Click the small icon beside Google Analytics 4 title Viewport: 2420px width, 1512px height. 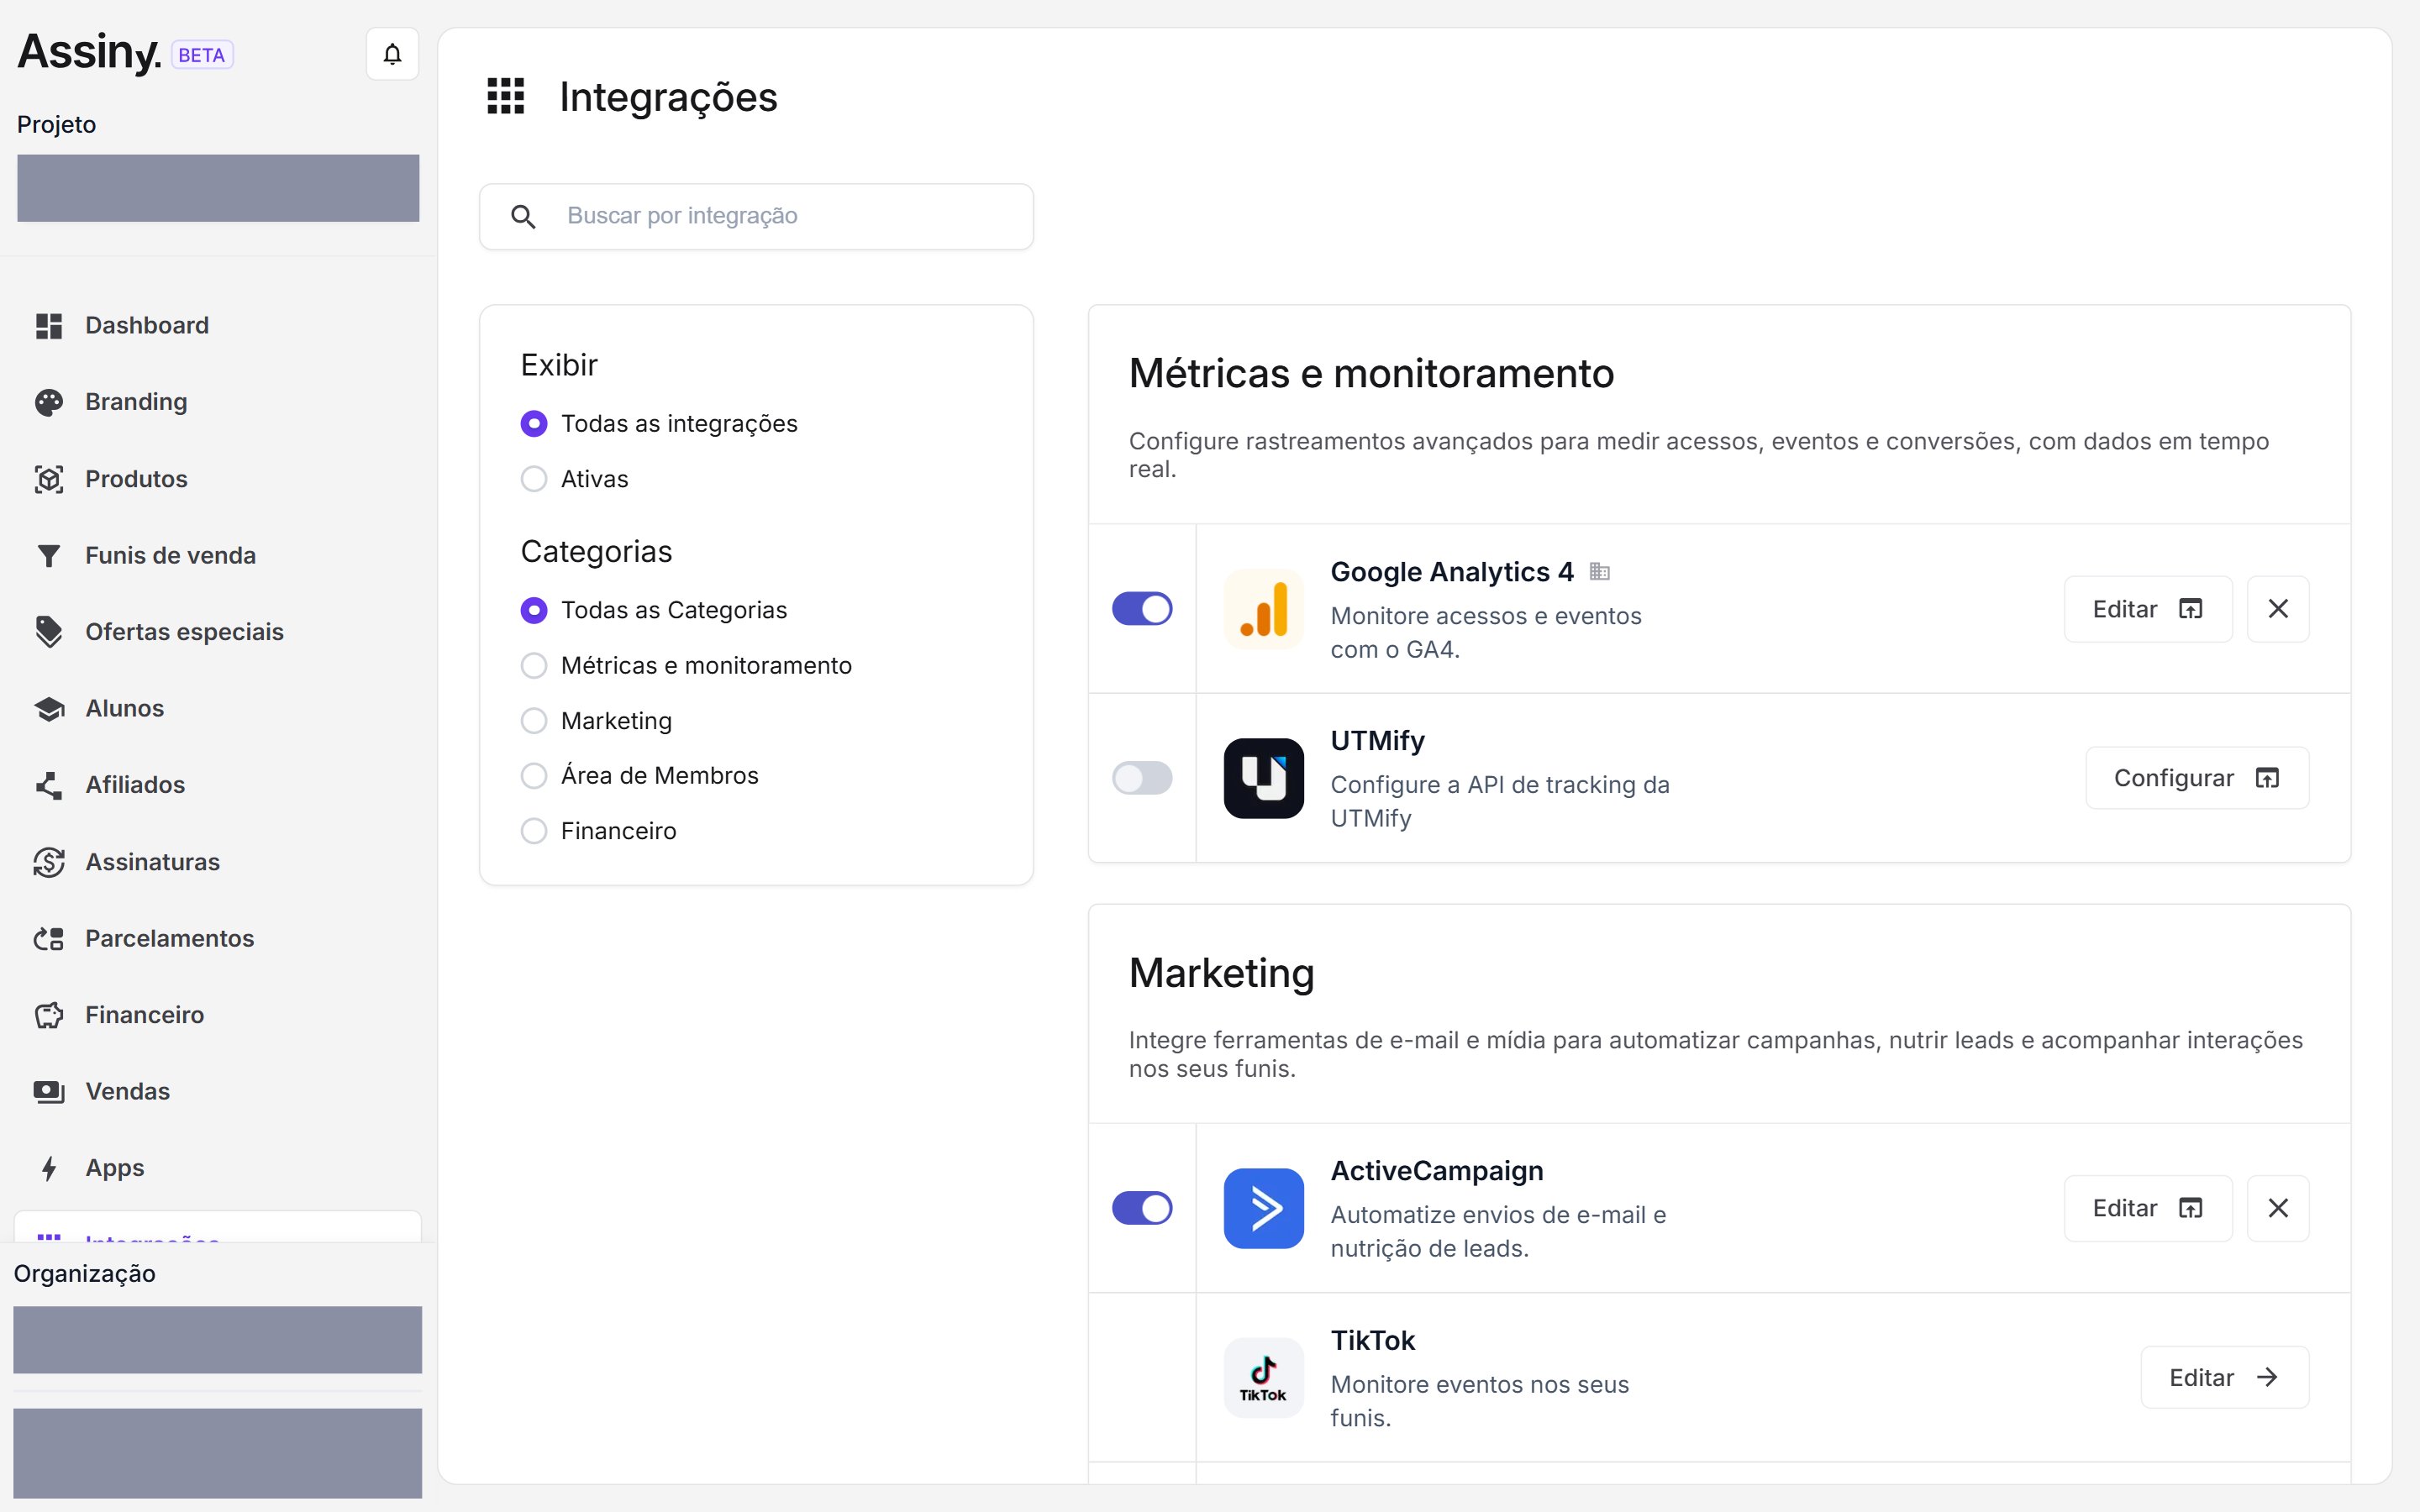coord(1600,572)
